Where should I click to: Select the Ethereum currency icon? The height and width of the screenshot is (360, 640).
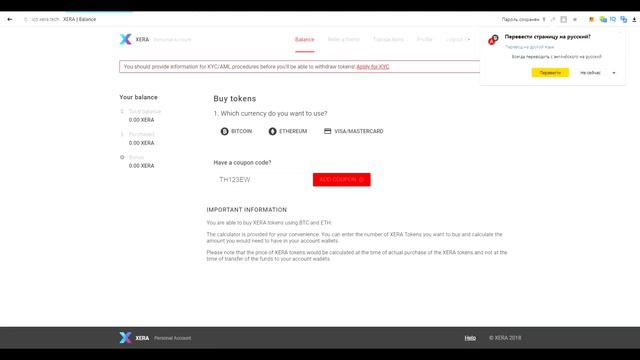point(273,131)
